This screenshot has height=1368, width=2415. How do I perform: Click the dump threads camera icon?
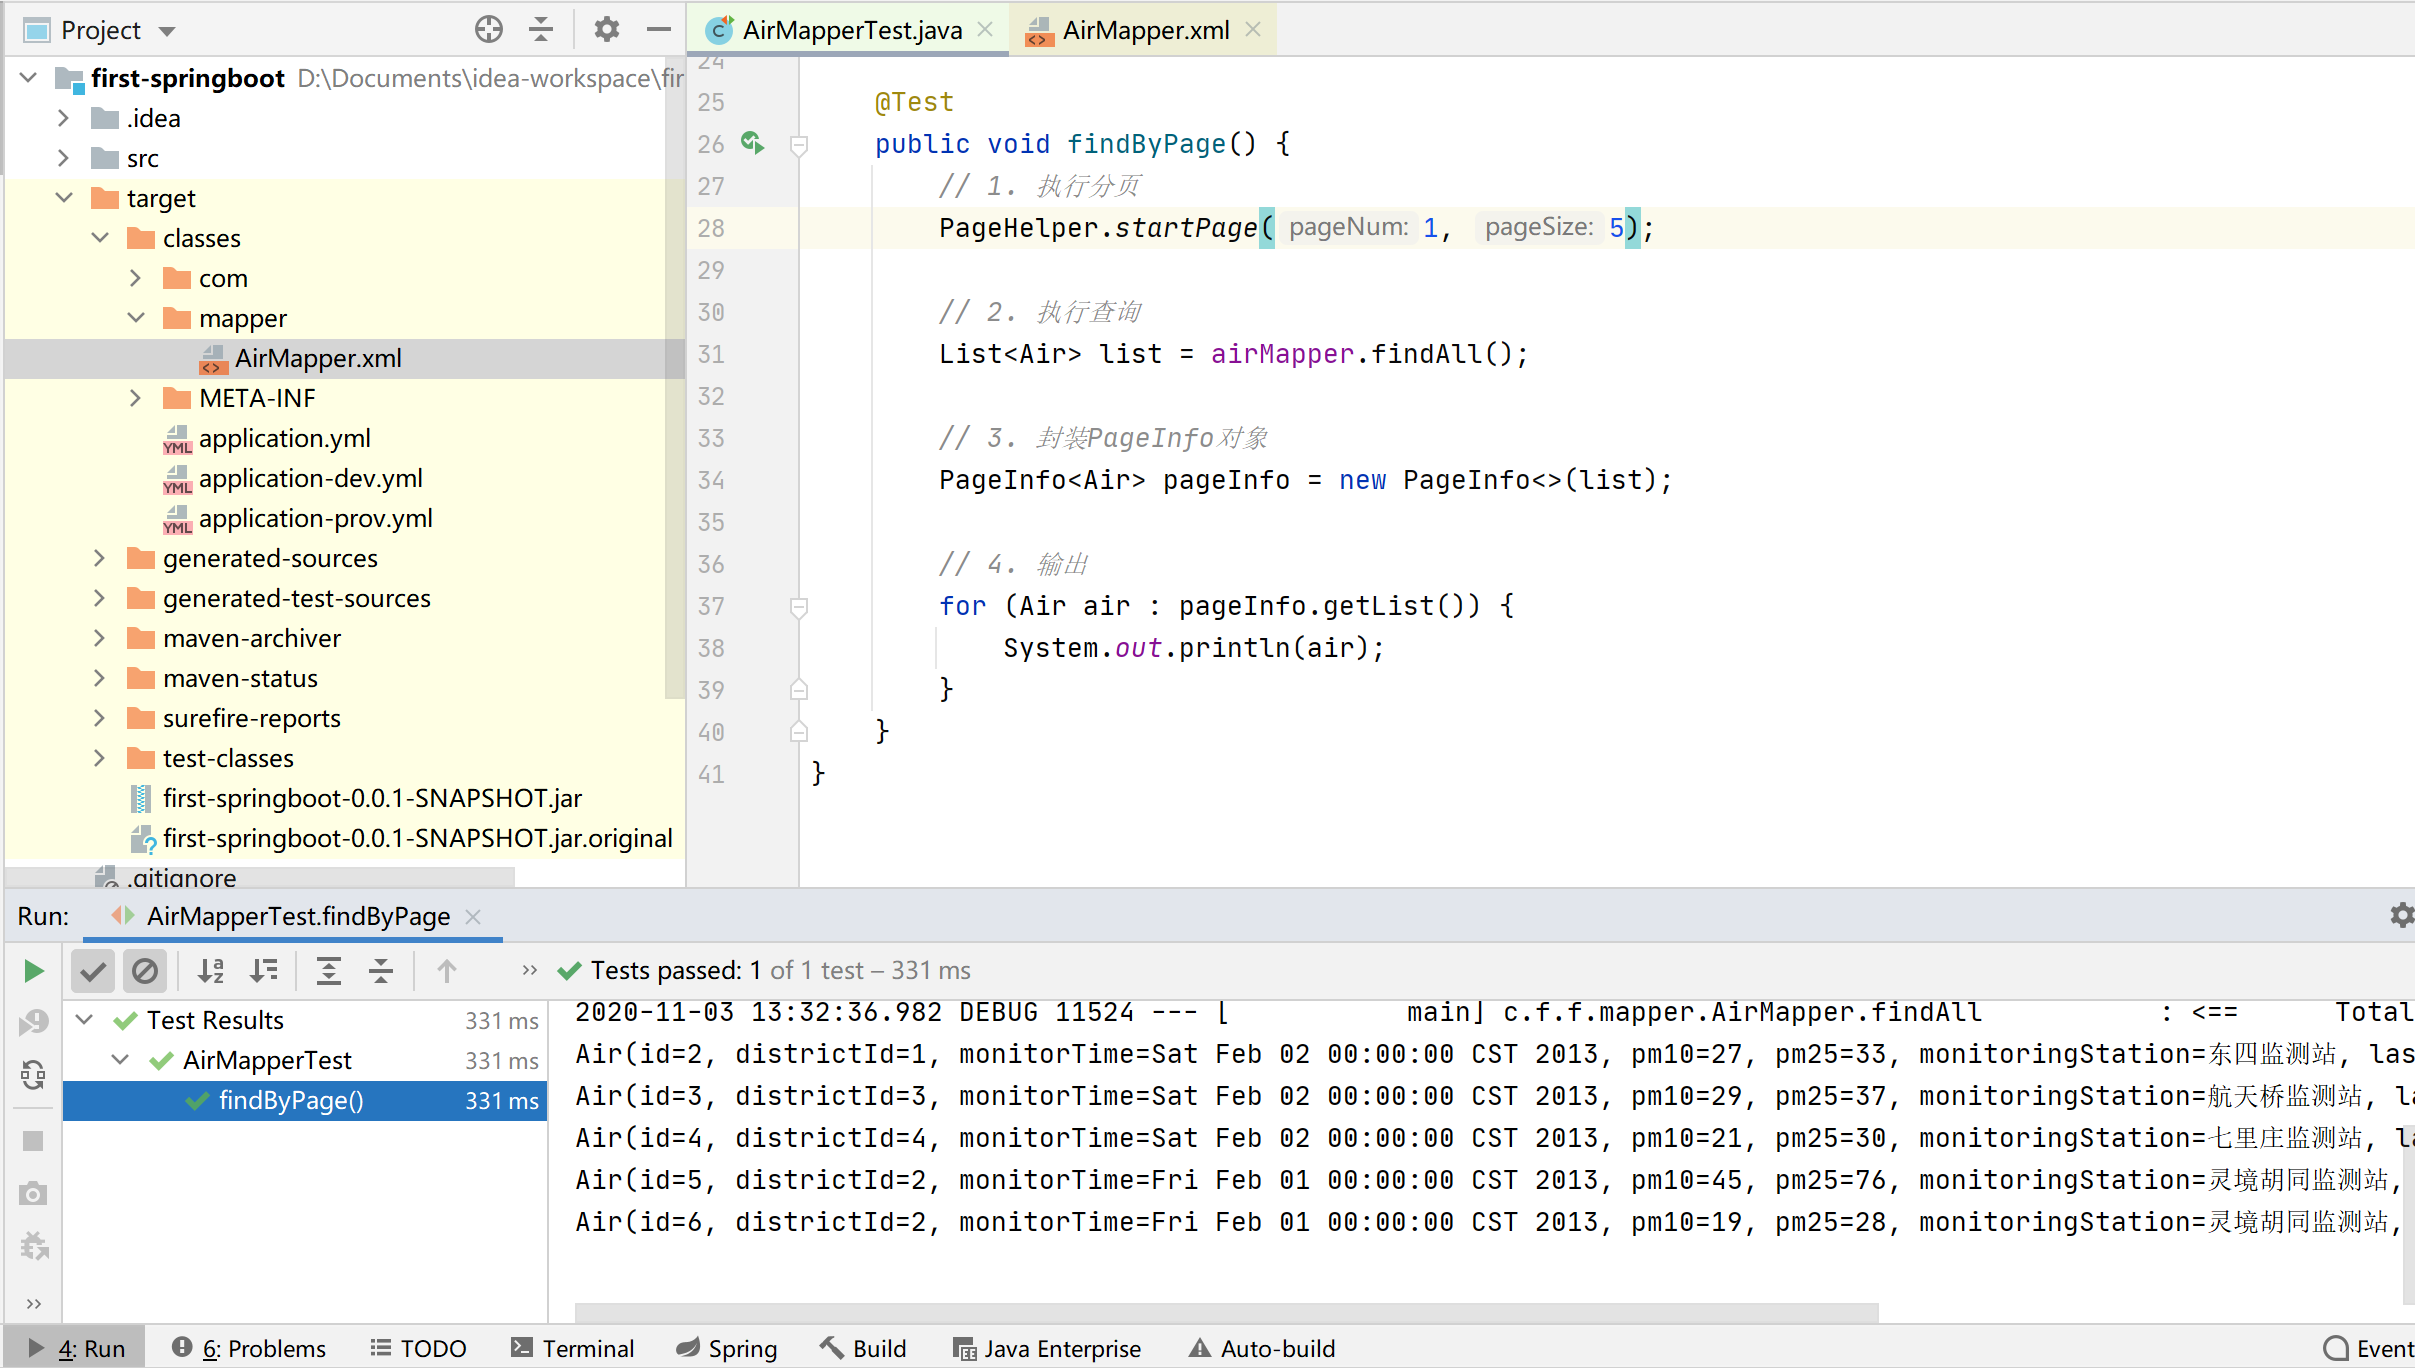point(33,1193)
